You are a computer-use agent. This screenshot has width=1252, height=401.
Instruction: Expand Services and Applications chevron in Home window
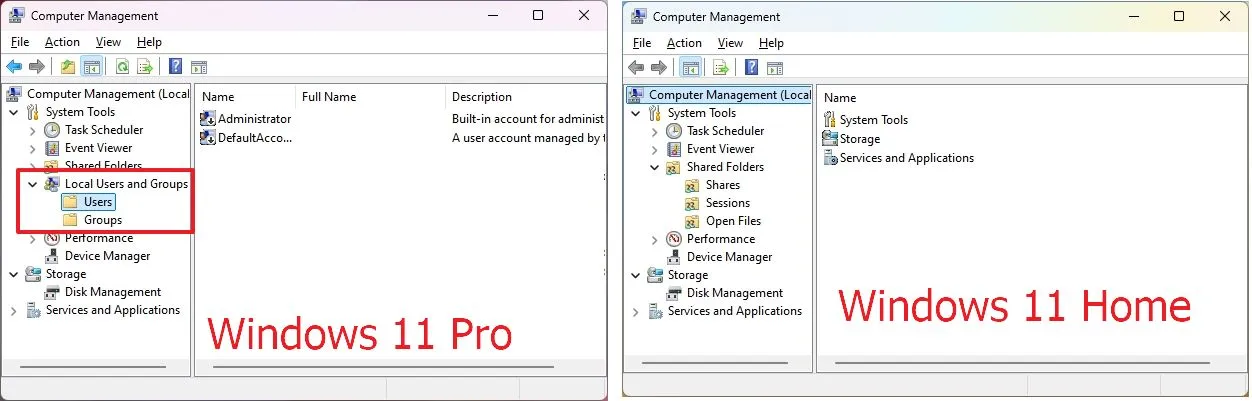click(x=635, y=311)
